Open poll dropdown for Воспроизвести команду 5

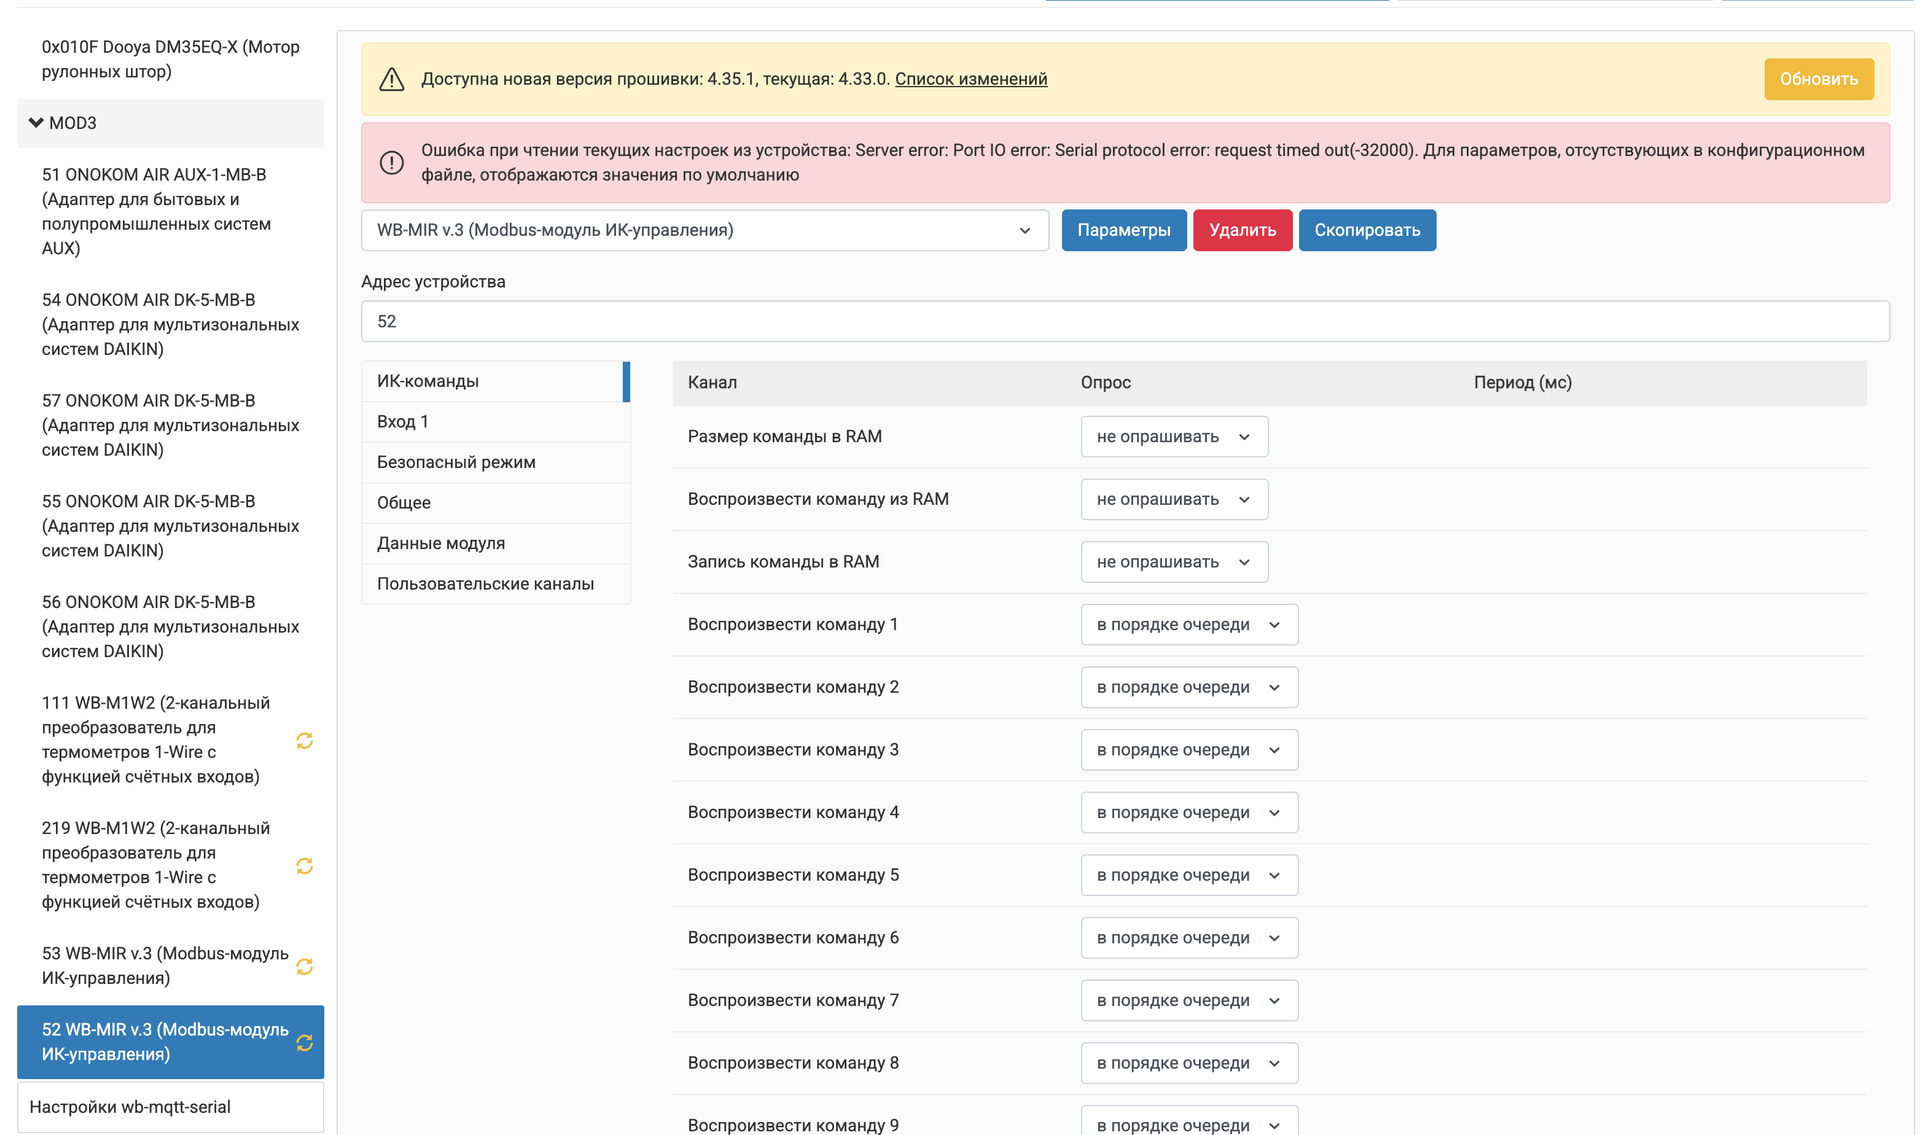(x=1189, y=875)
